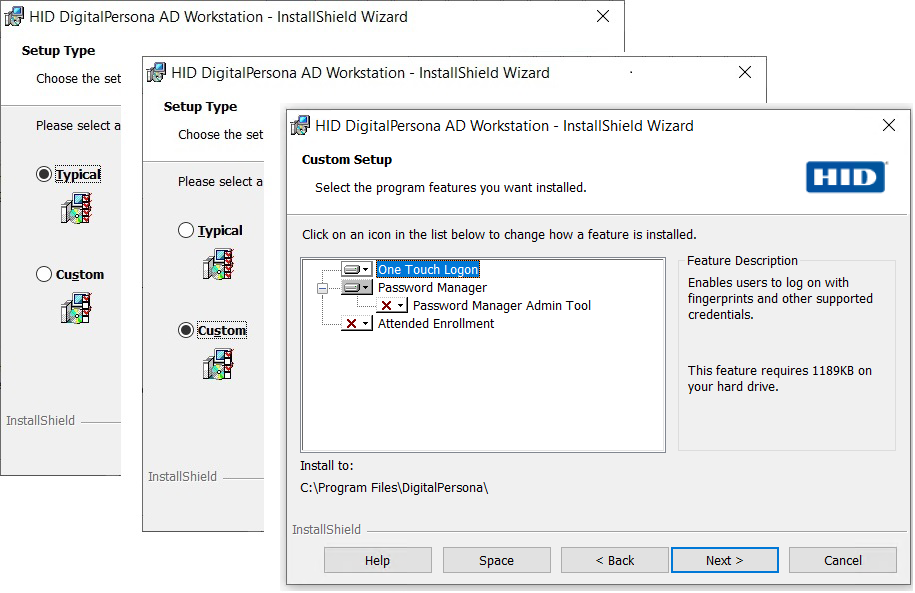Click the Next button to continue installation

(724, 560)
